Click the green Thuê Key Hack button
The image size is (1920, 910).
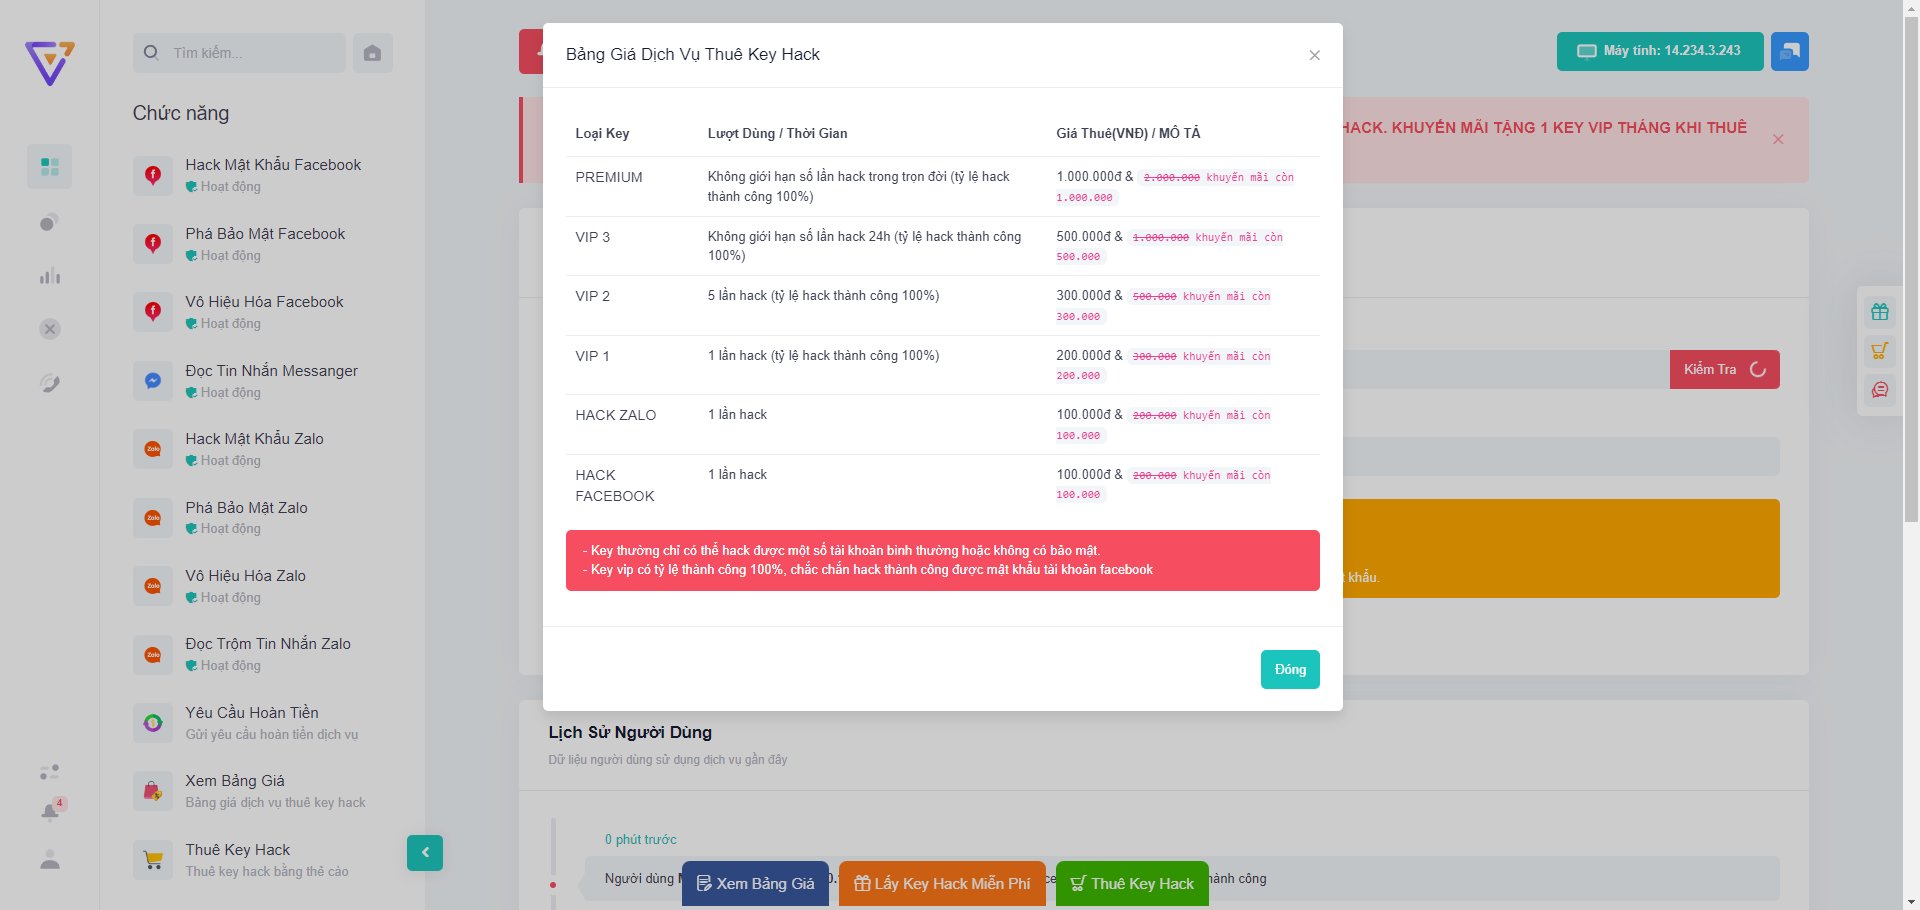1131,883
